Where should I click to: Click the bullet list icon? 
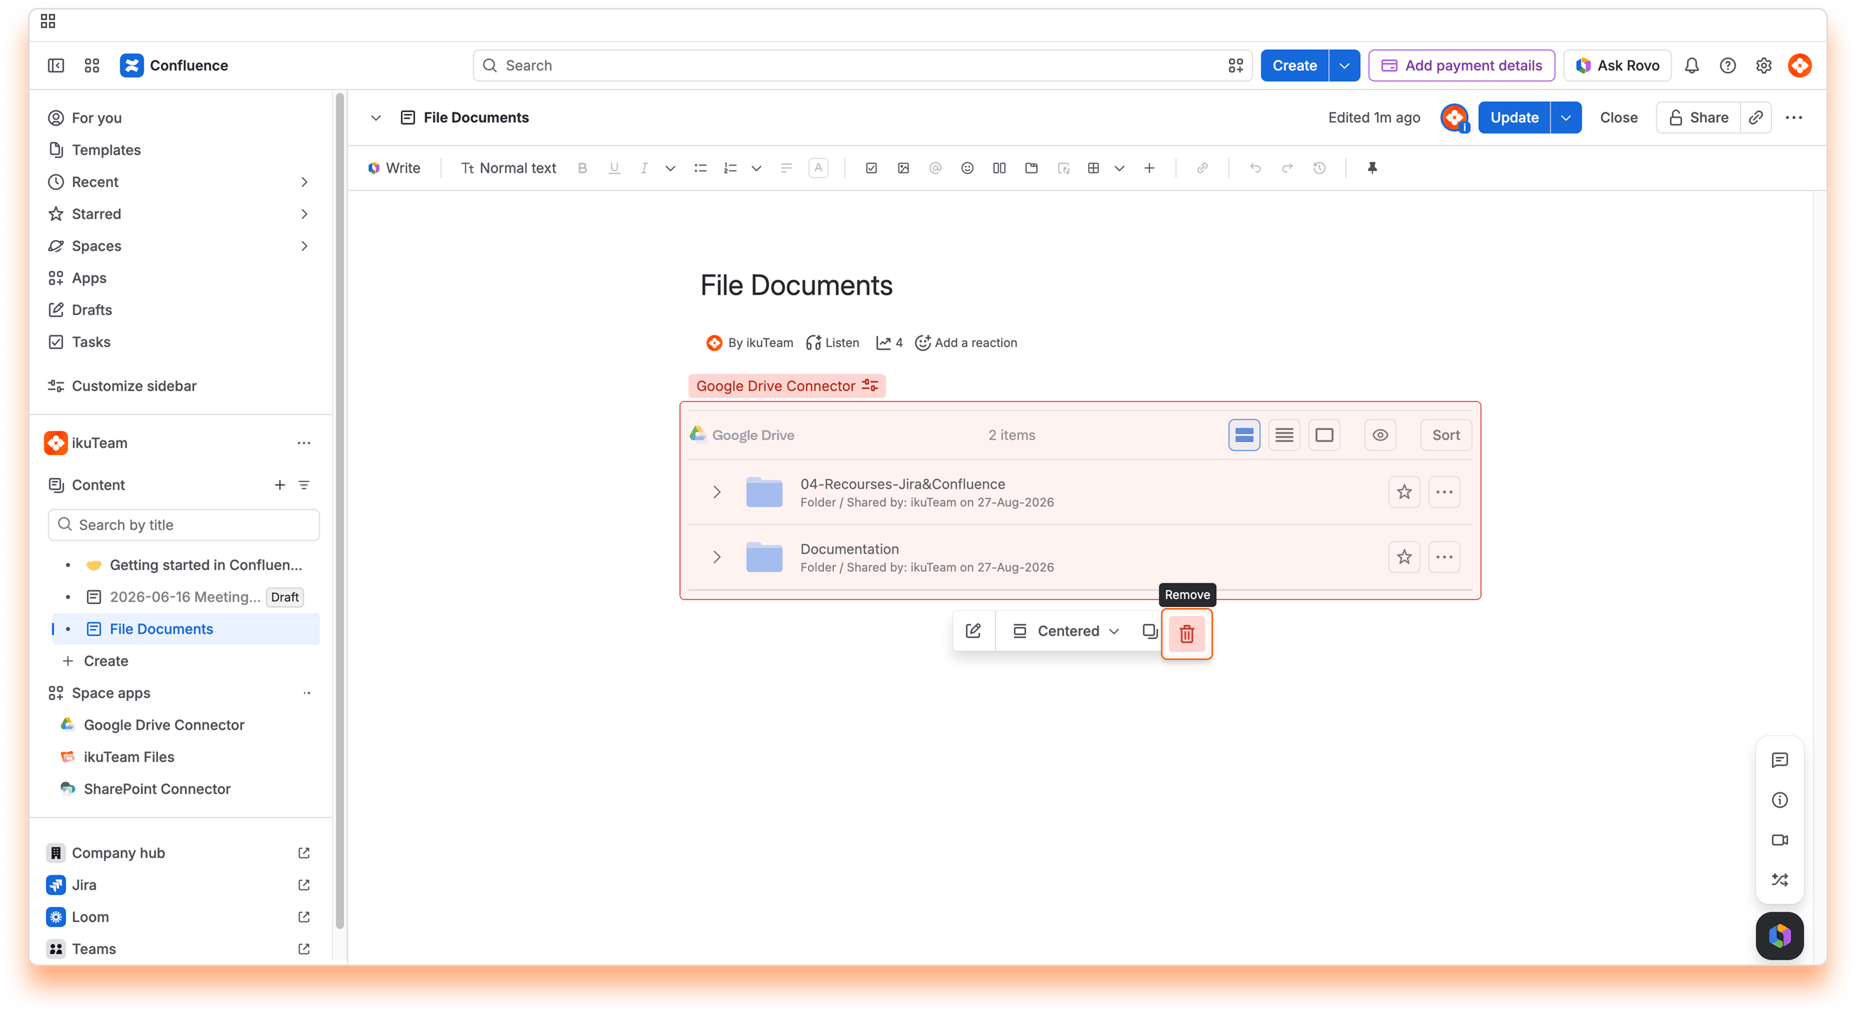point(700,168)
